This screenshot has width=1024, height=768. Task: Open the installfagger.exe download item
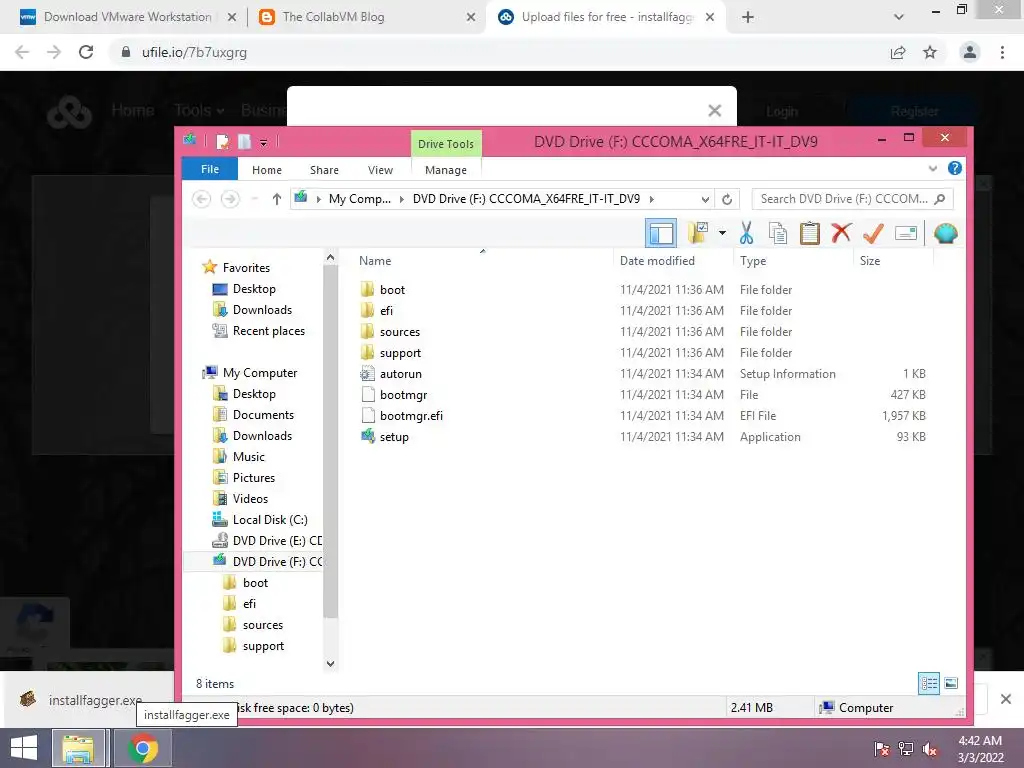tap(95, 700)
